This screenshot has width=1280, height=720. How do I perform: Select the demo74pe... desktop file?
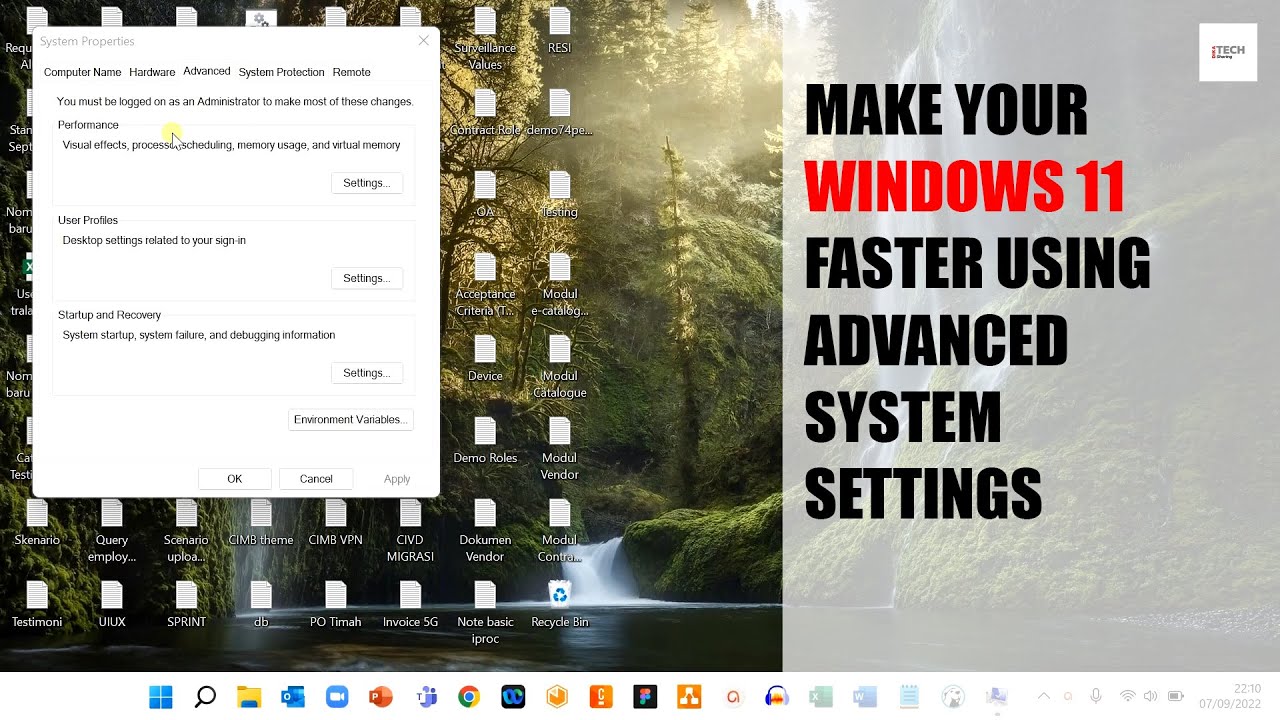click(560, 113)
